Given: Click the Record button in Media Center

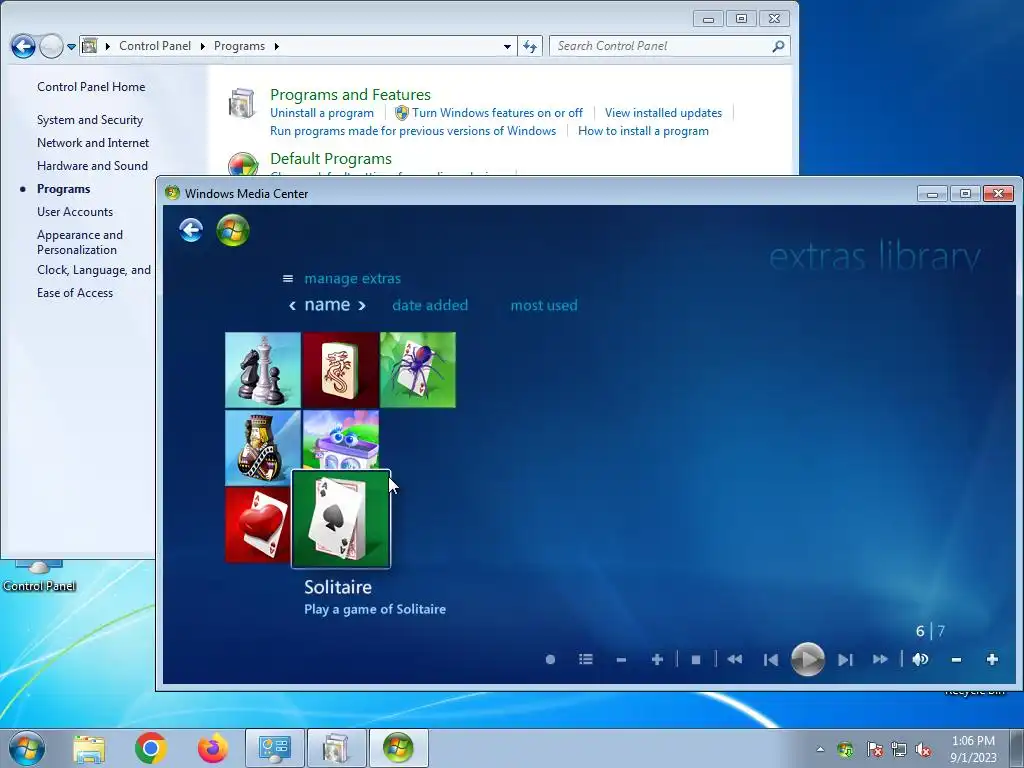Looking at the screenshot, I should coord(551,660).
